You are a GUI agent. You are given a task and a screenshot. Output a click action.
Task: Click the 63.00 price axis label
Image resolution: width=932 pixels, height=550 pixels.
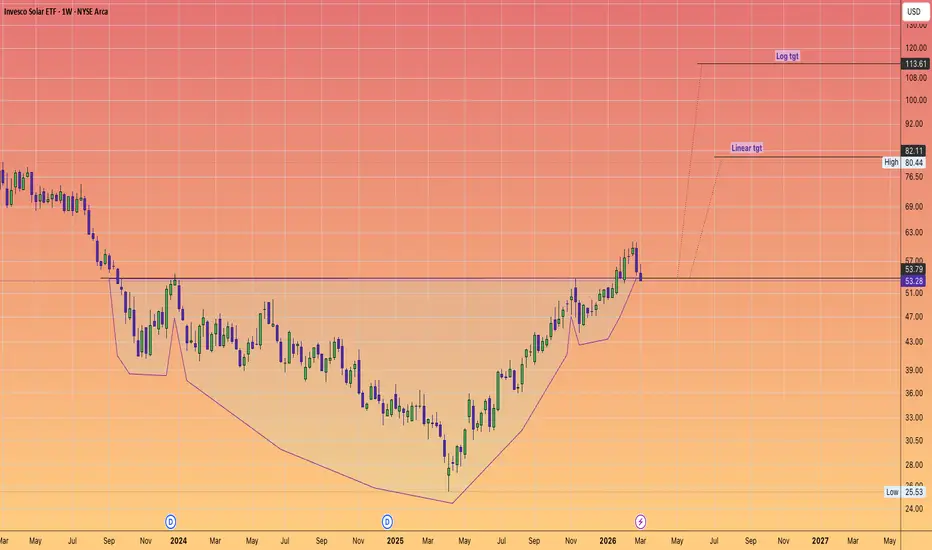point(914,232)
